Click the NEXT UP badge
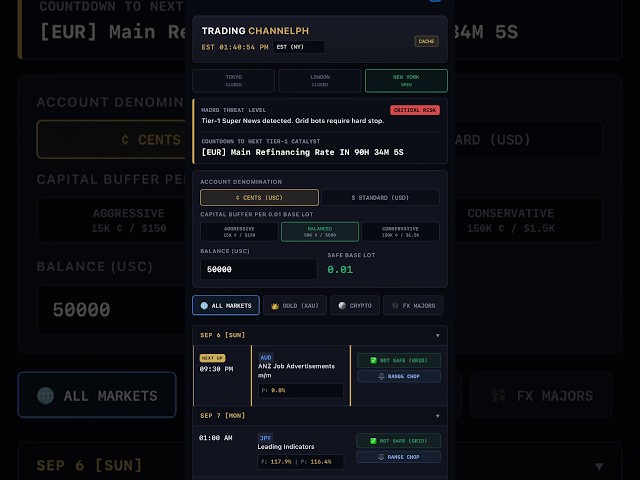This screenshot has width=640, height=480. [212, 358]
